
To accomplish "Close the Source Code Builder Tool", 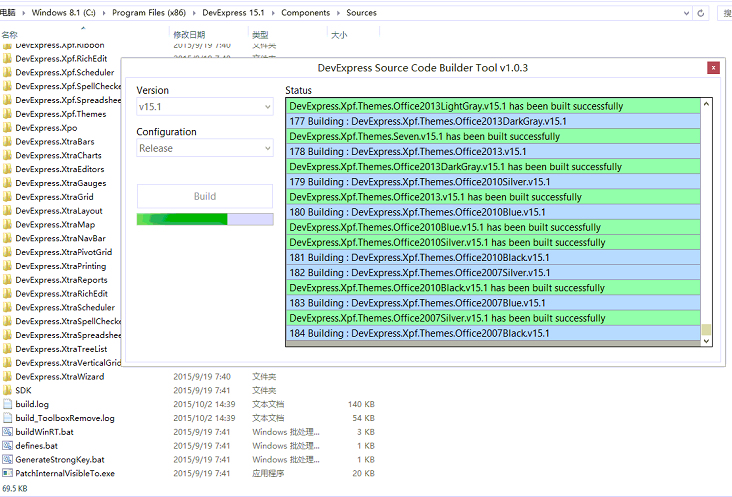I will click(713, 68).
